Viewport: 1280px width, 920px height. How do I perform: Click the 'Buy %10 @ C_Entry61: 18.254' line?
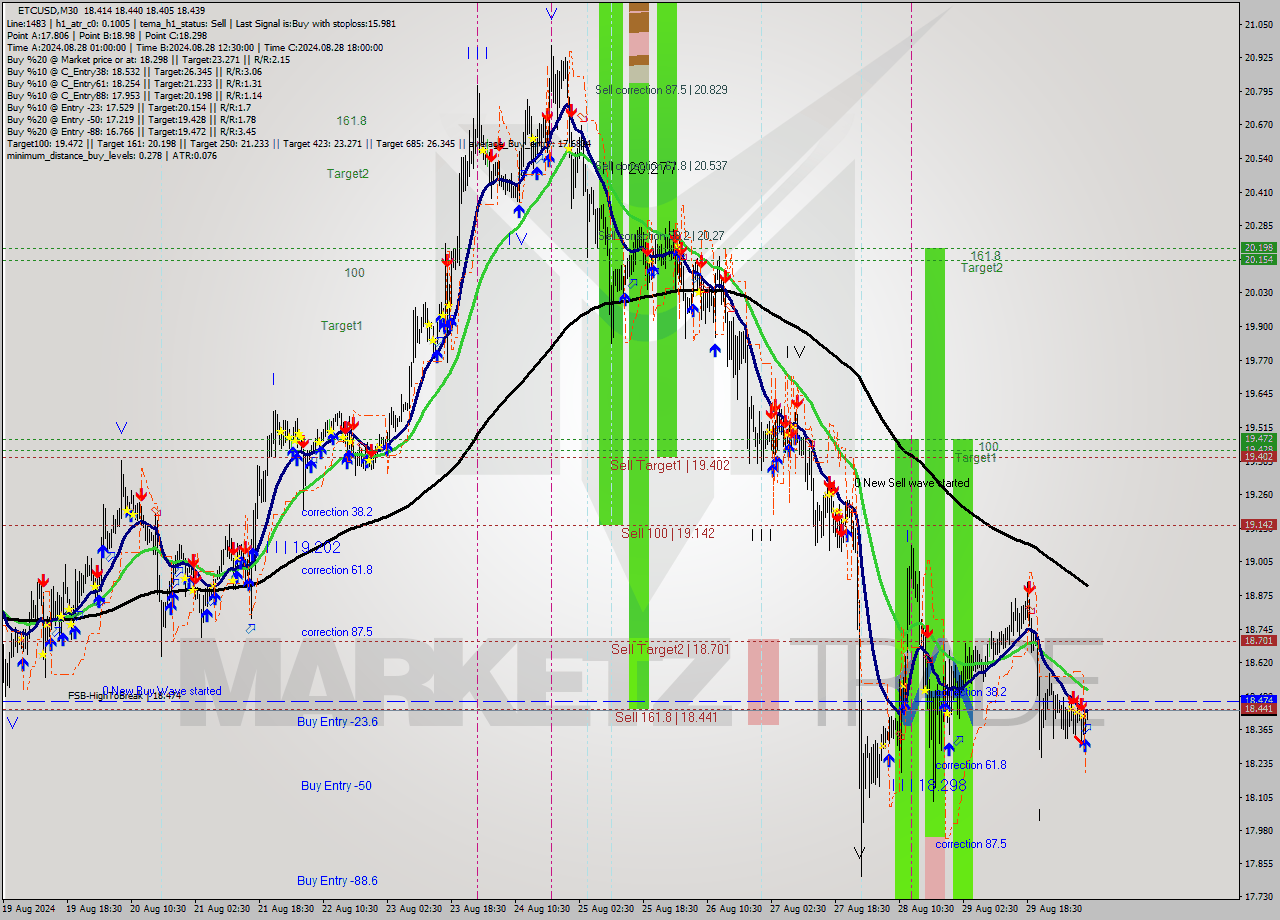tap(134, 84)
